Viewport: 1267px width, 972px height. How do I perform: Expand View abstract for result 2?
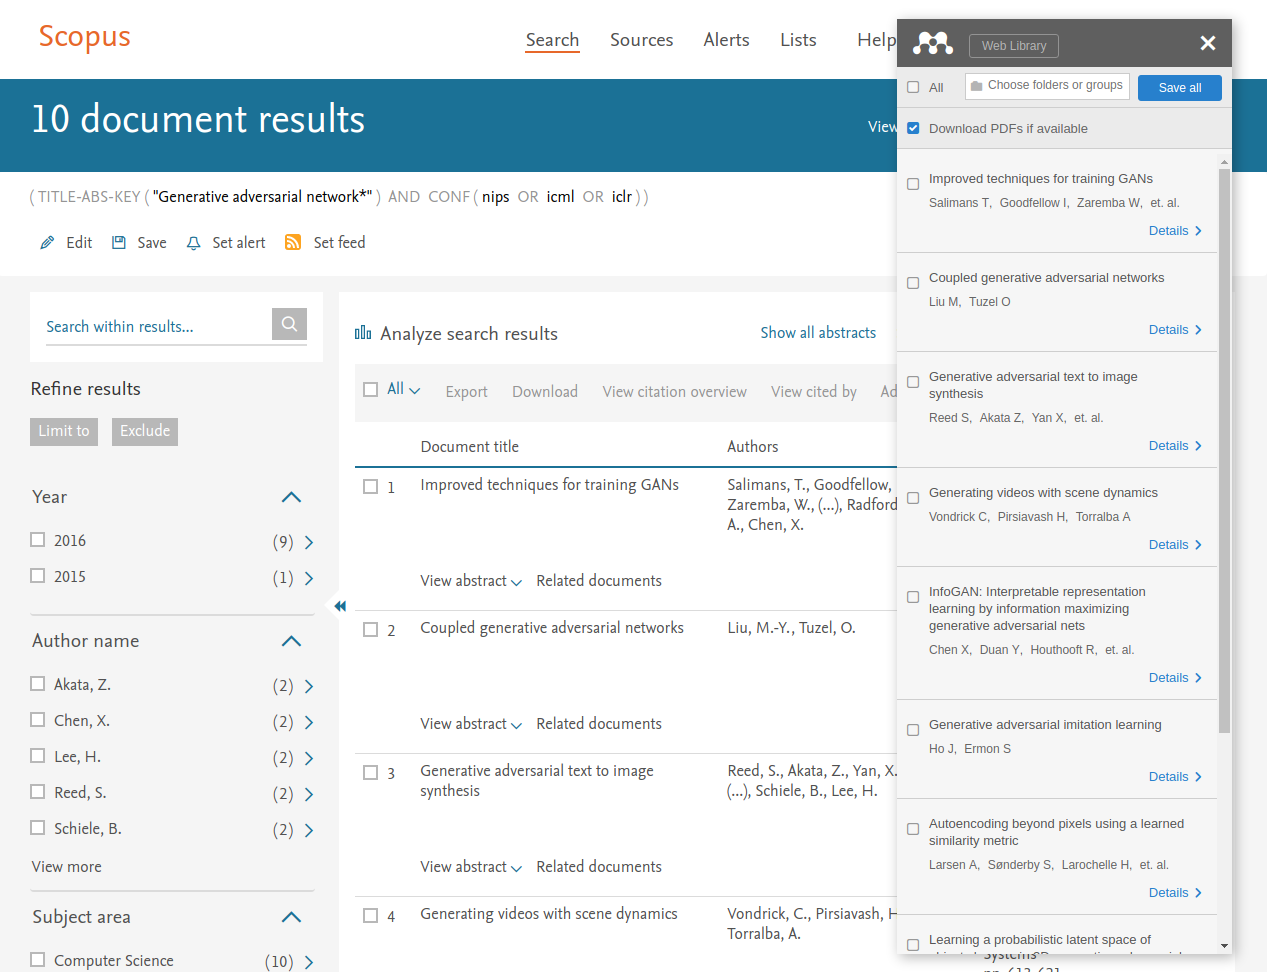coord(471,724)
